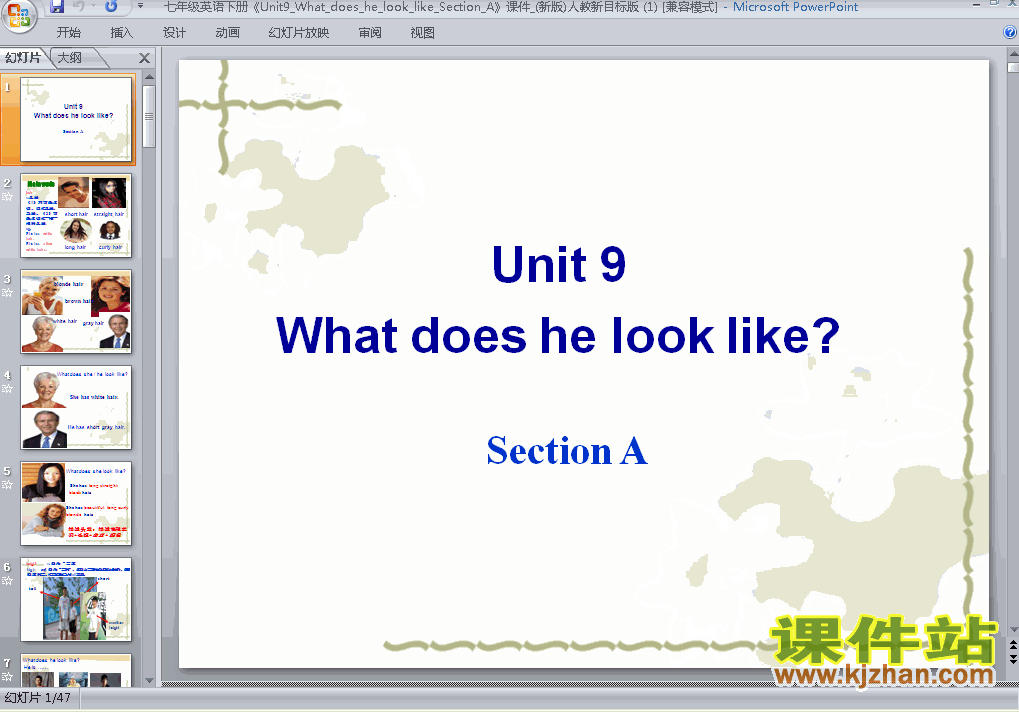Switch to the 设计 ribbon tab
The width and height of the screenshot is (1019, 712).
point(174,32)
